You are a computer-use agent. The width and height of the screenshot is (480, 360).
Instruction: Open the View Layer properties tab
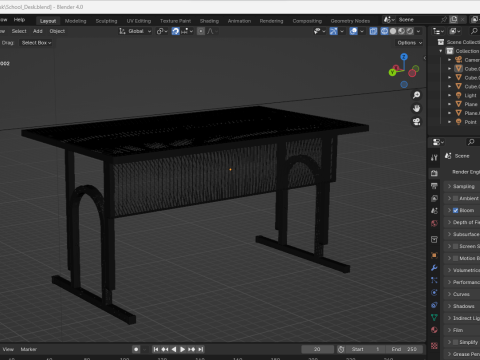(x=434, y=198)
